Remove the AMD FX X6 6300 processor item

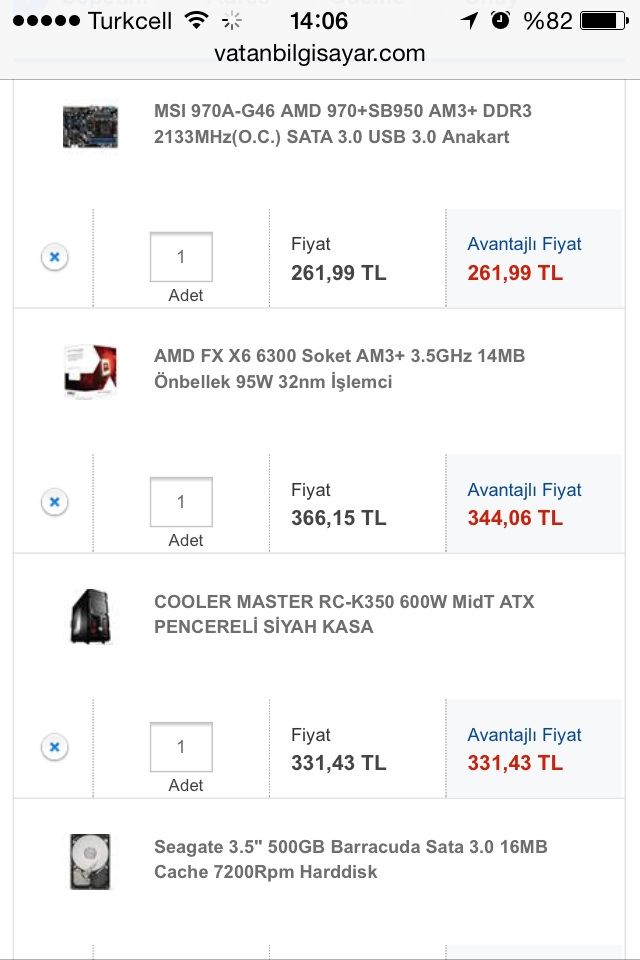click(54, 502)
